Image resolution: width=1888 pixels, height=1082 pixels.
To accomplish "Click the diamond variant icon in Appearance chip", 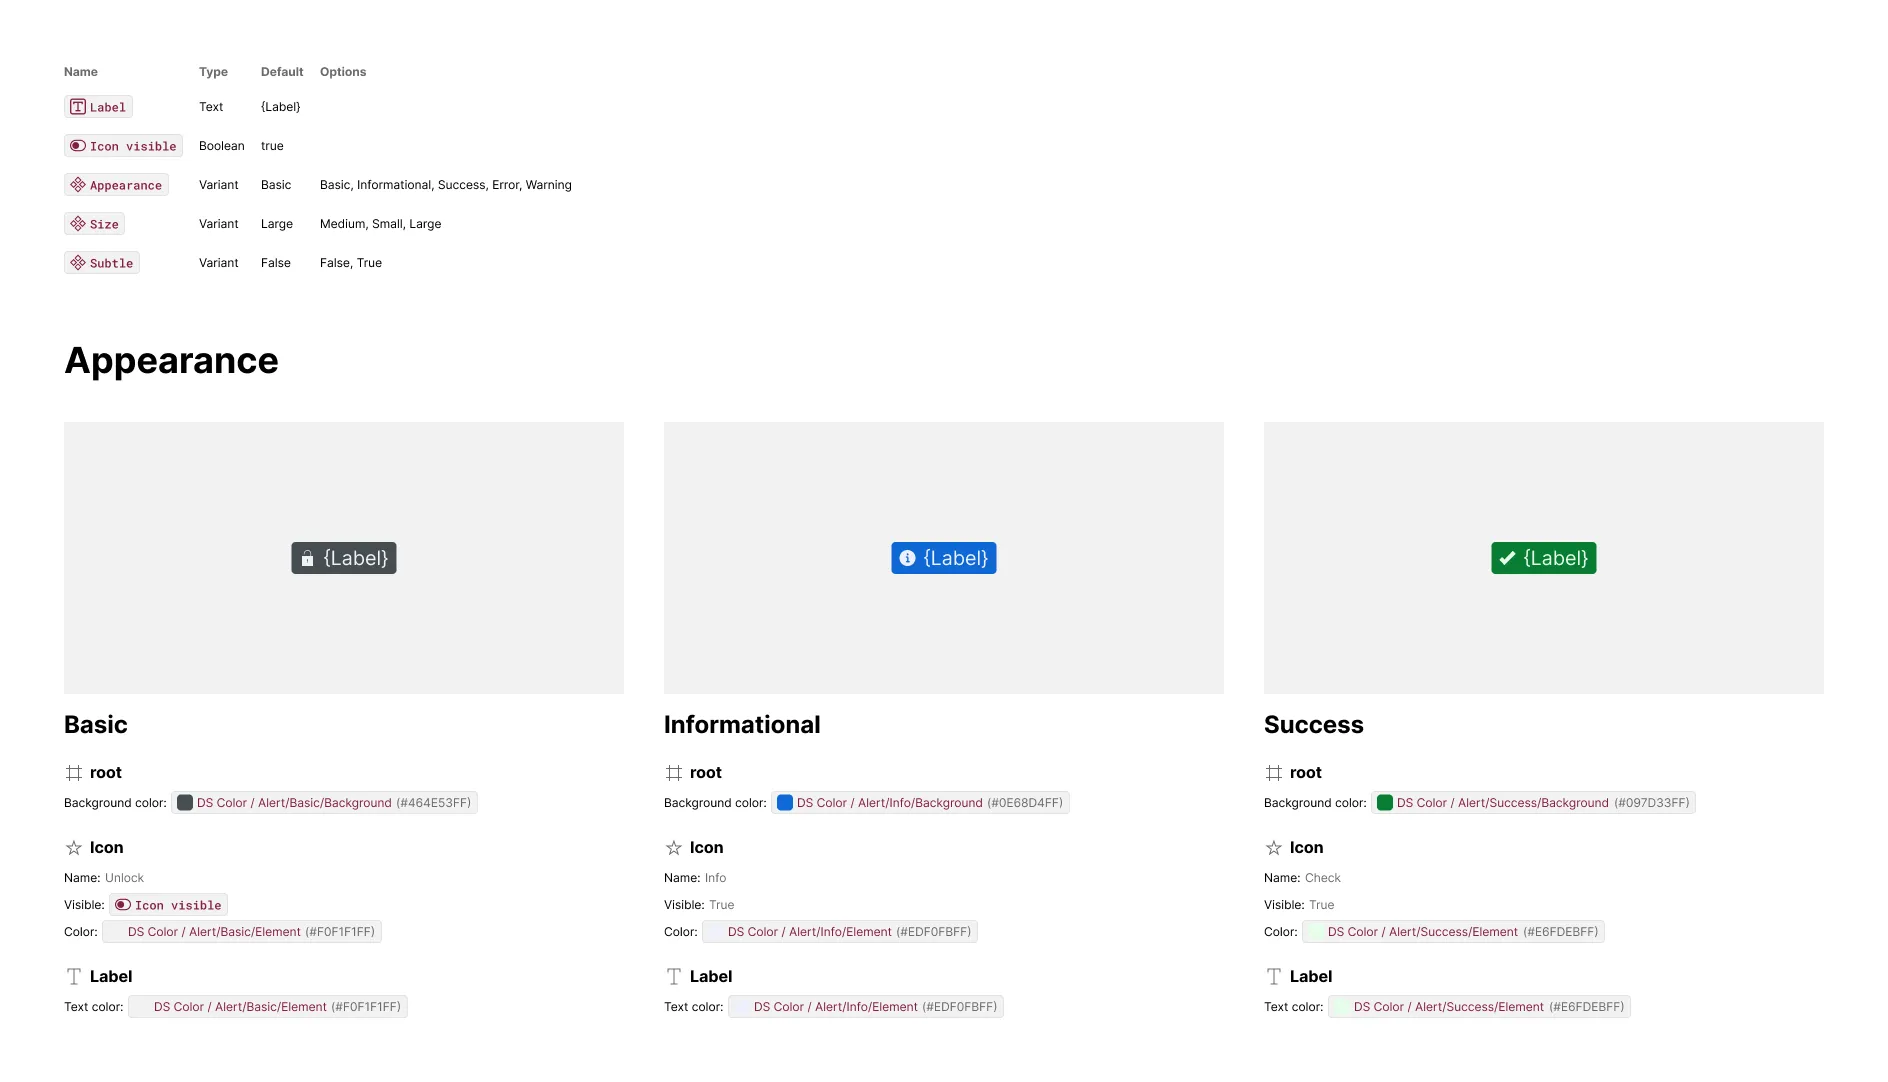I will point(78,185).
